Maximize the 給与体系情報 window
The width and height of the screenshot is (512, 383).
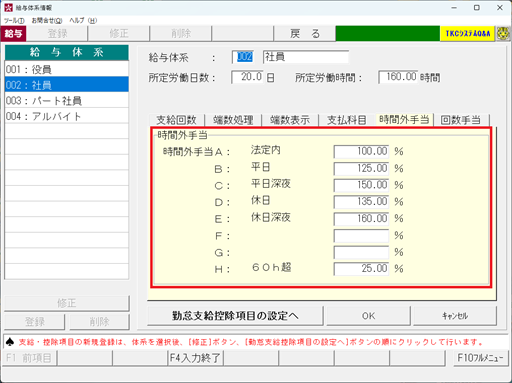click(x=477, y=8)
